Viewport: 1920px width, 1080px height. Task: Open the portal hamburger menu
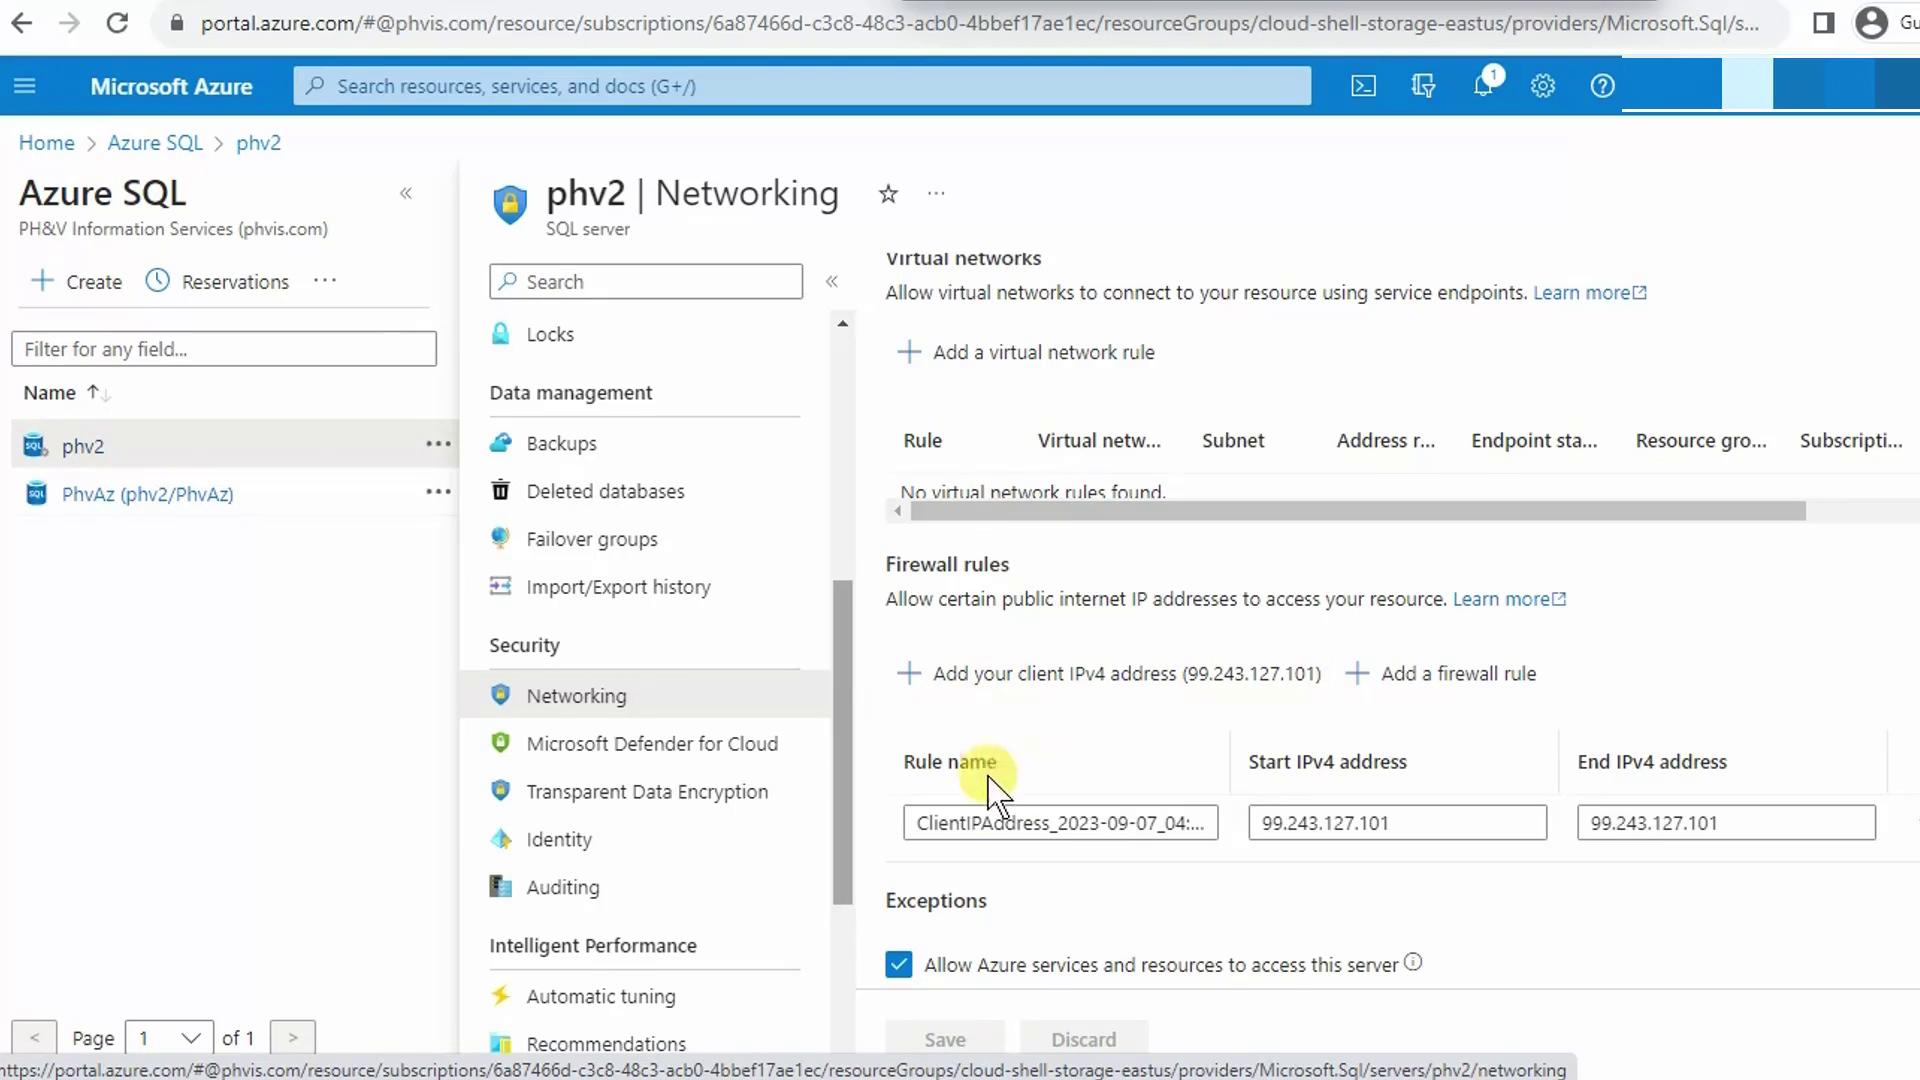click(x=25, y=86)
